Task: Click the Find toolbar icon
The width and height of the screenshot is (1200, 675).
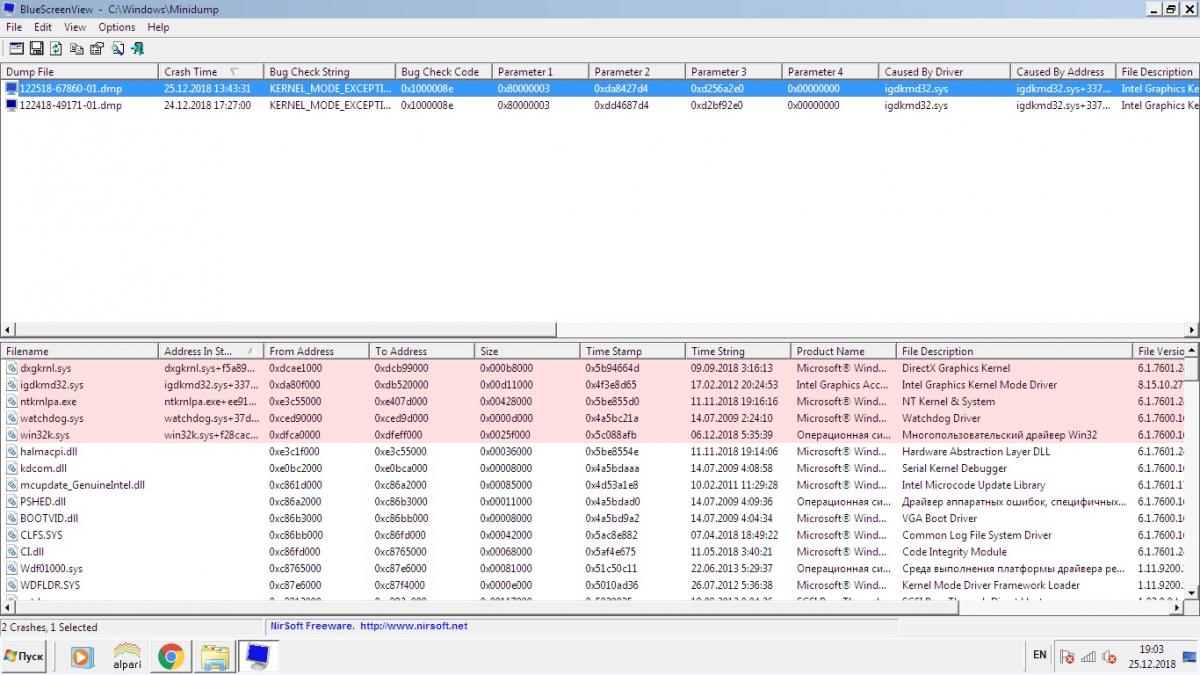Action: 117,48
